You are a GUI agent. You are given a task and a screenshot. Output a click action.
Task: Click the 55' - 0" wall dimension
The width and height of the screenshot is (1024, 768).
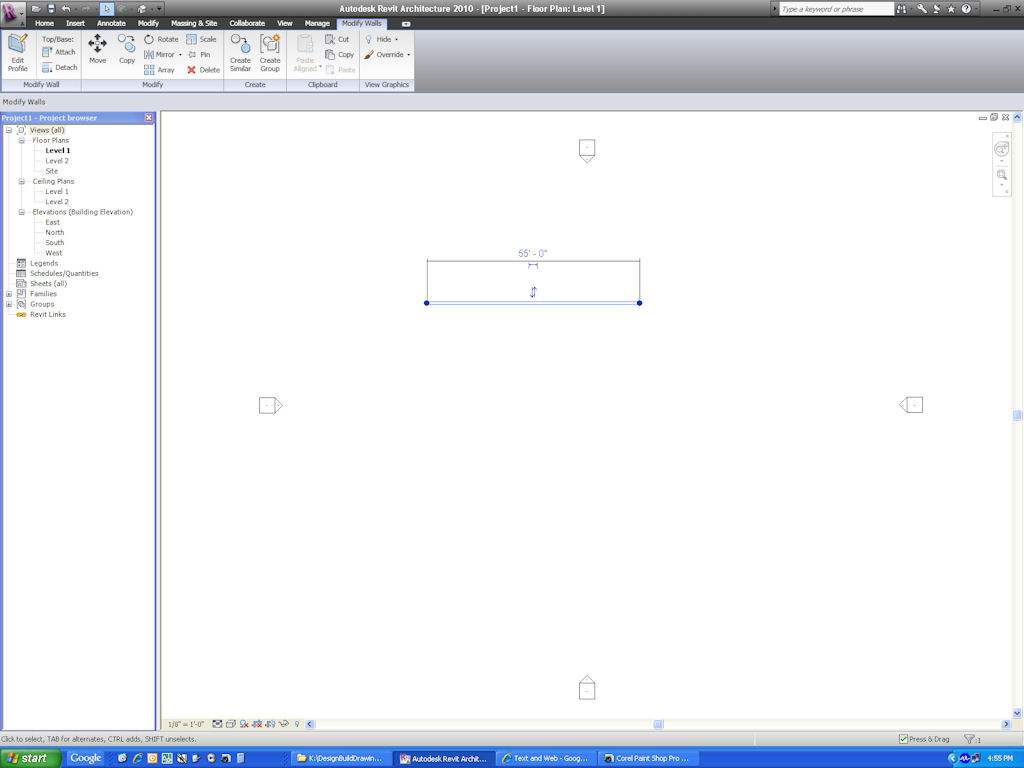533,253
